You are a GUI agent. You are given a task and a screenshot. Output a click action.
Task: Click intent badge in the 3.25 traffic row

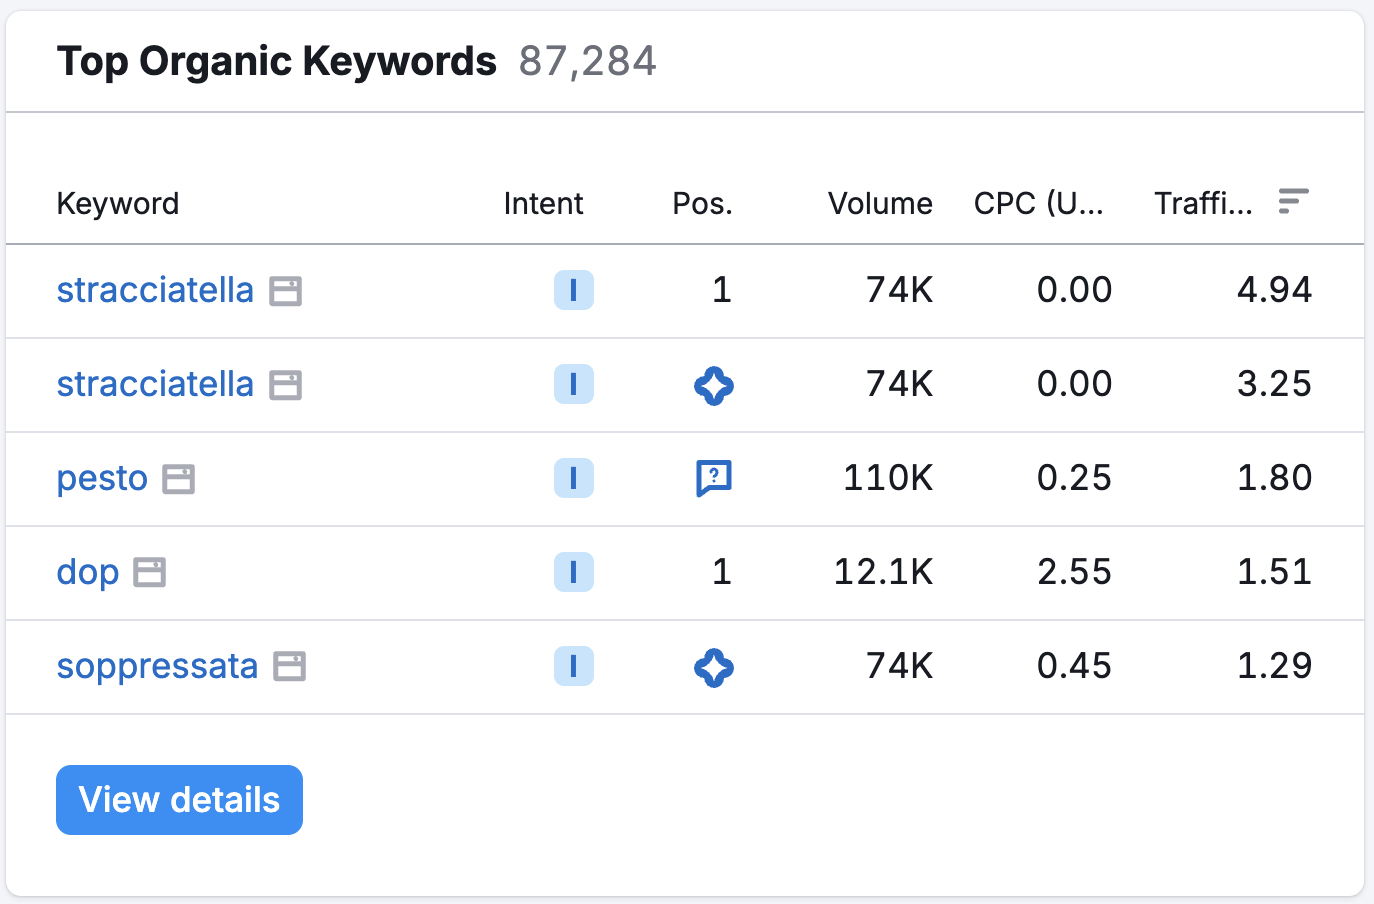point(574,384)
